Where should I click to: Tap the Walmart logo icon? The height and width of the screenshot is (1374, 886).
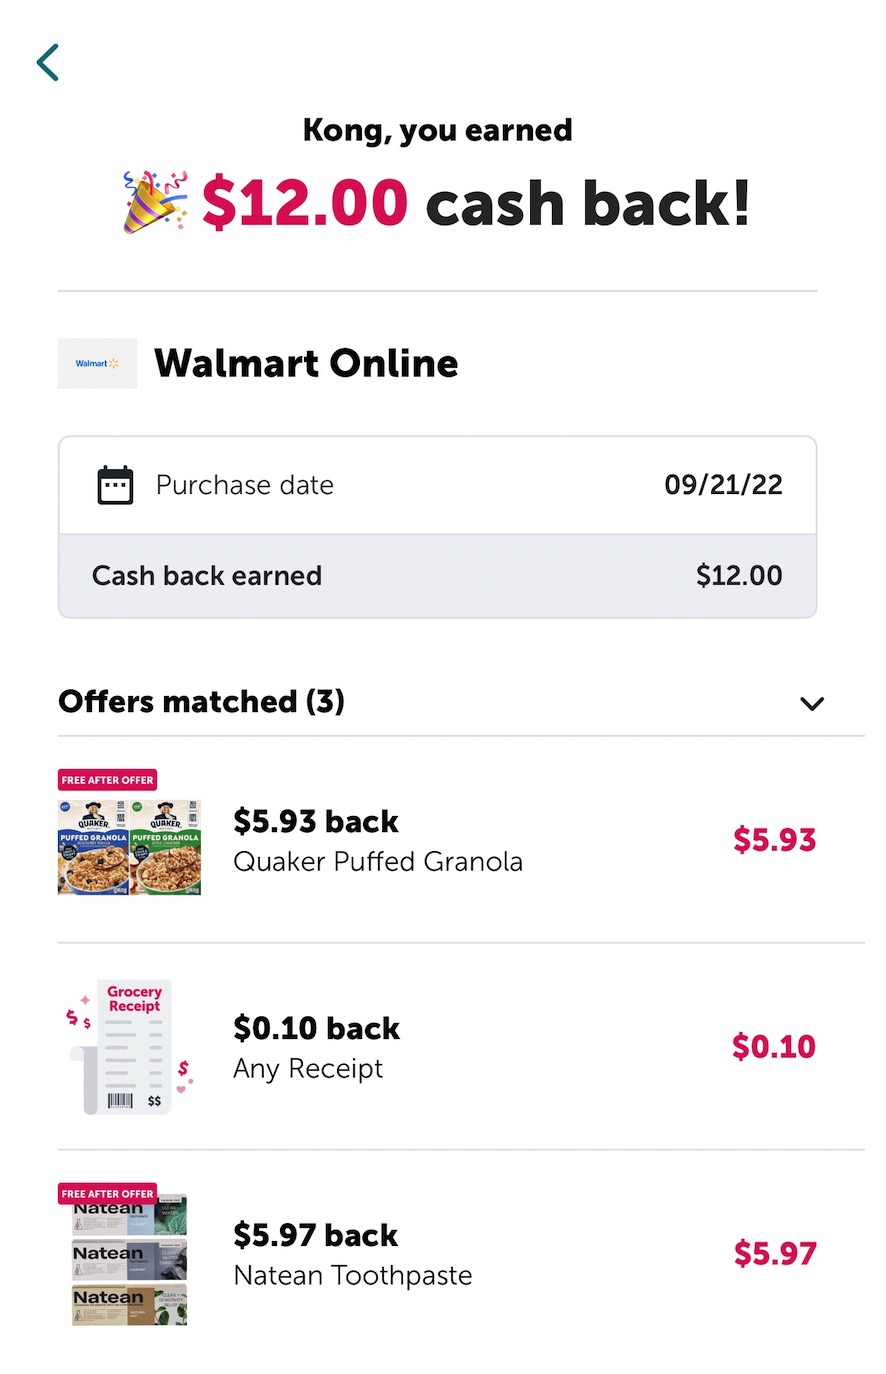coord(97,363)
